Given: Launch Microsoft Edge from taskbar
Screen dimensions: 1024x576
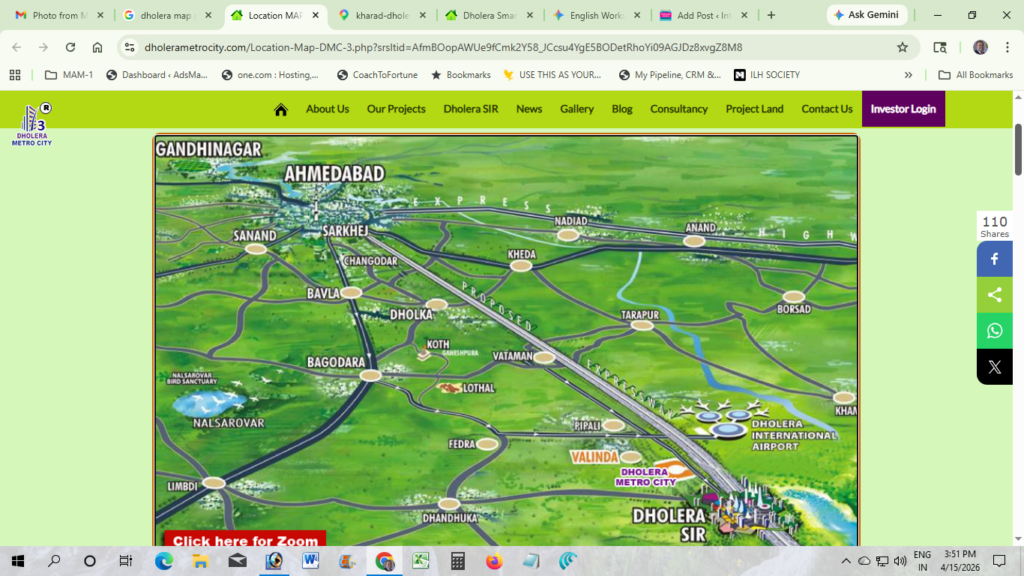Looking at the screenshot, I should pos(164,561).
